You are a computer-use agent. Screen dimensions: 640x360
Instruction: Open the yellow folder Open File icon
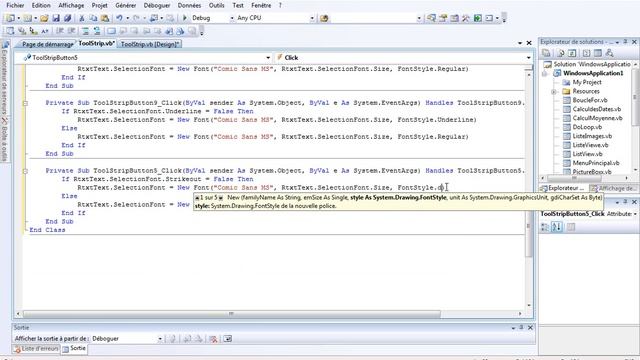pos(44,18)
